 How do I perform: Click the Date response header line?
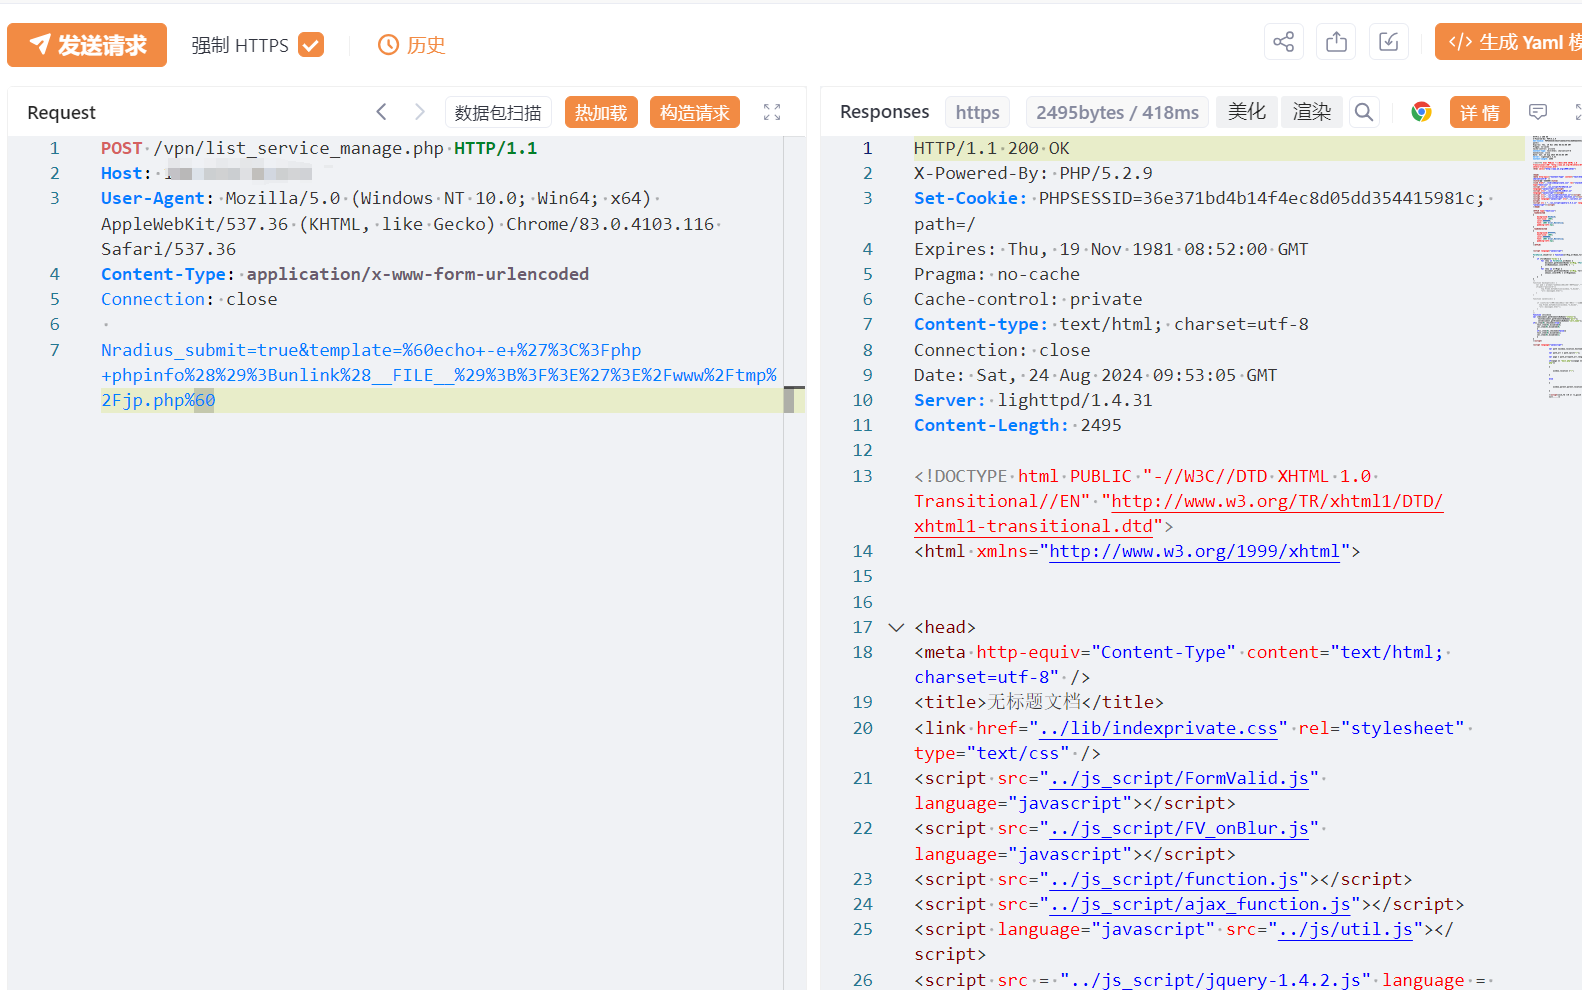point(1096,375)
